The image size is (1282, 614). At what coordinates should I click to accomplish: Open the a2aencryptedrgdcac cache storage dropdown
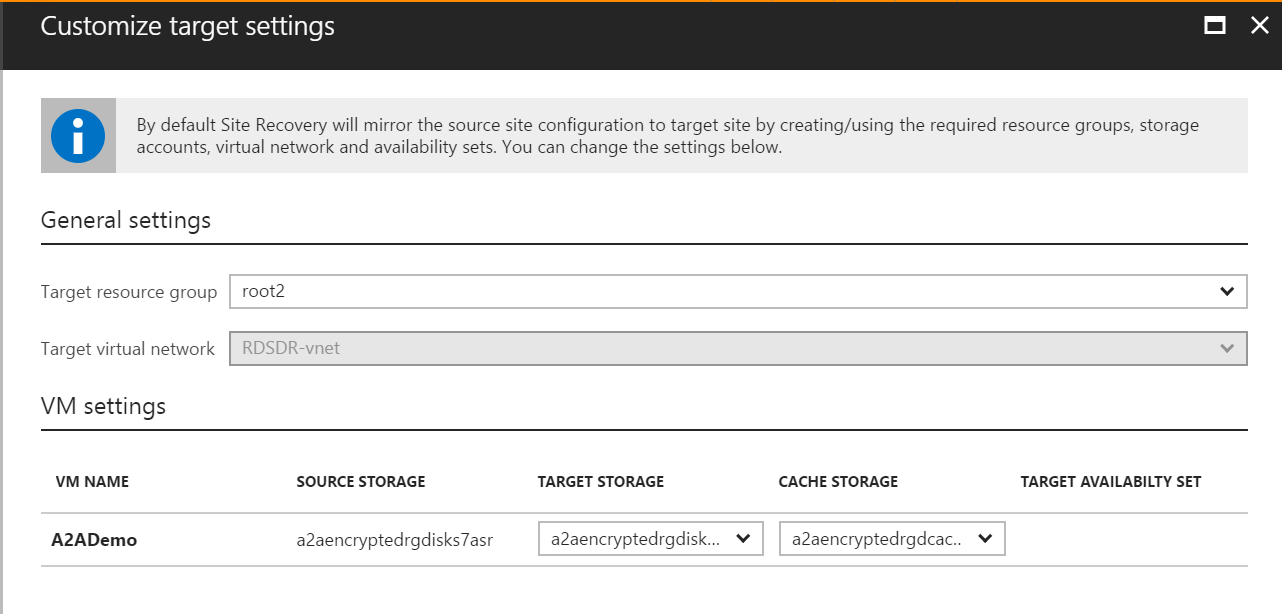click(x=892, y=539)
